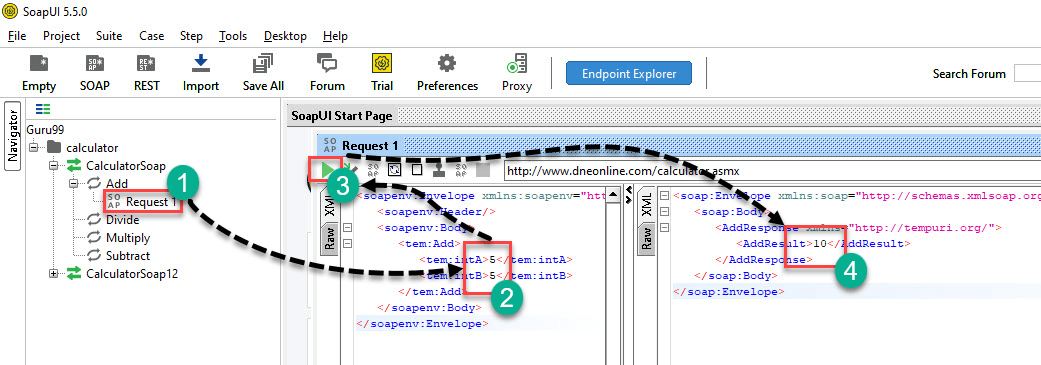This screenshot has width=1041, height=365.
Task: Open Preferences gear icon
Action: click(447, 73)
